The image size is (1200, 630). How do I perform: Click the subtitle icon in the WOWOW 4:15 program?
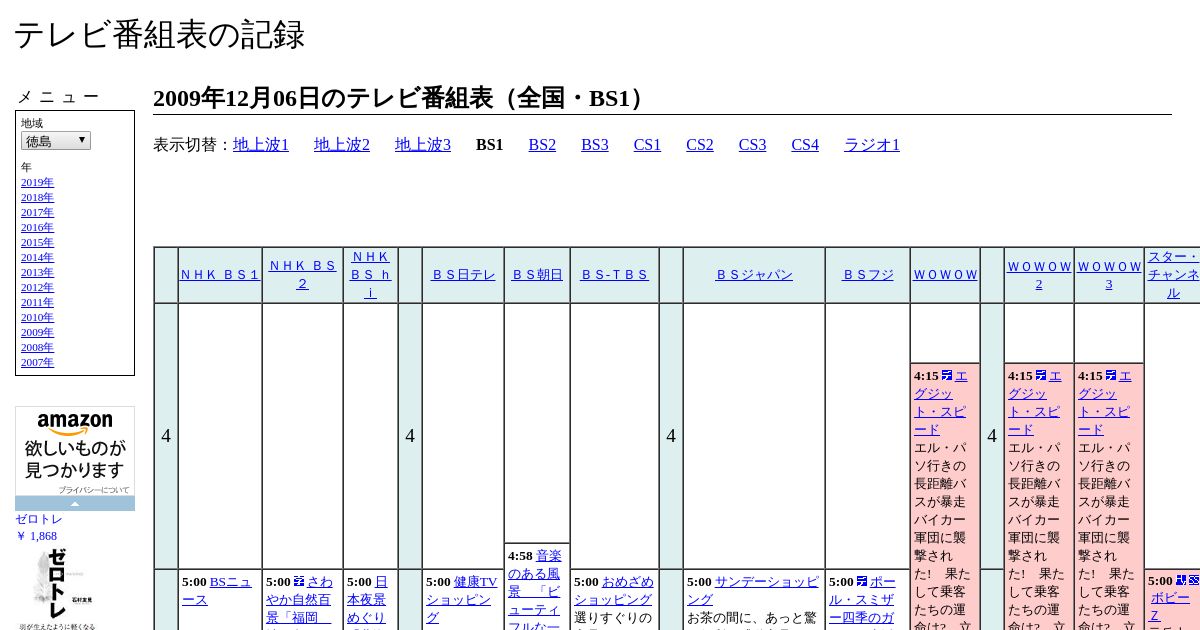946,376
